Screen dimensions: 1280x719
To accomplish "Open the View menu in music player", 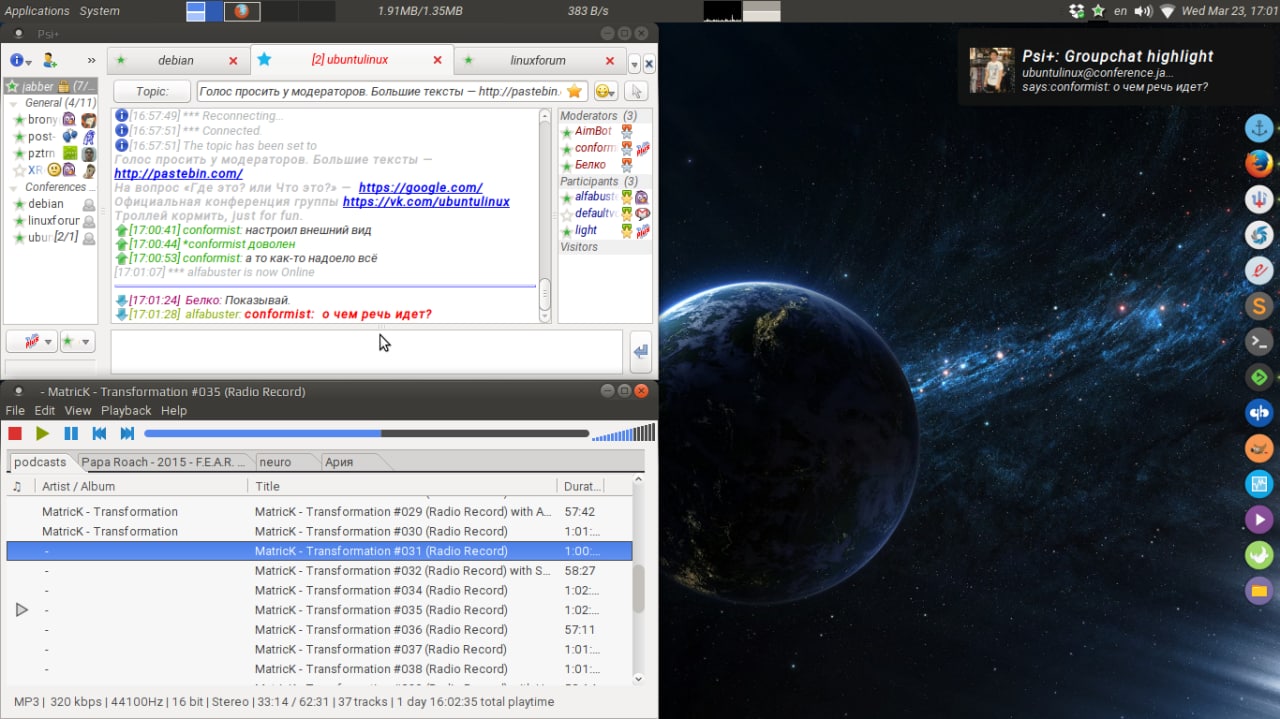I will point(78,410).
